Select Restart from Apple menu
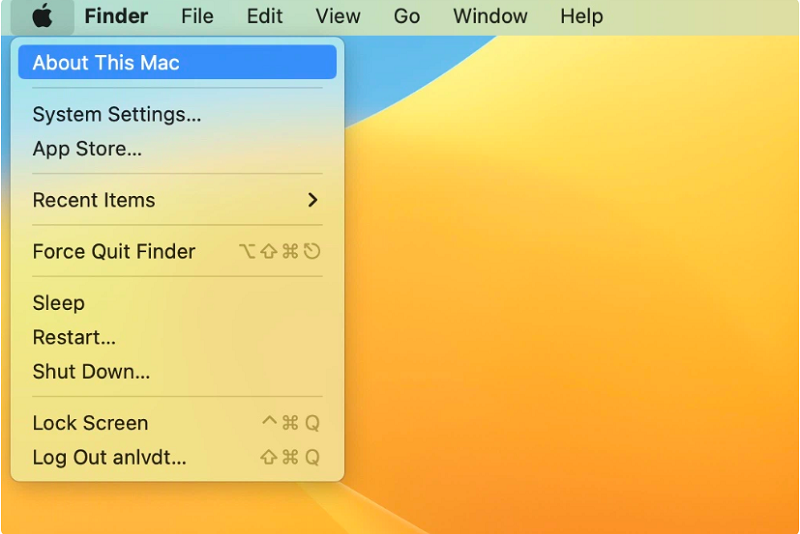Image resolution: width=800 pixels, height=534 pixels. click(x=177, y=337)
